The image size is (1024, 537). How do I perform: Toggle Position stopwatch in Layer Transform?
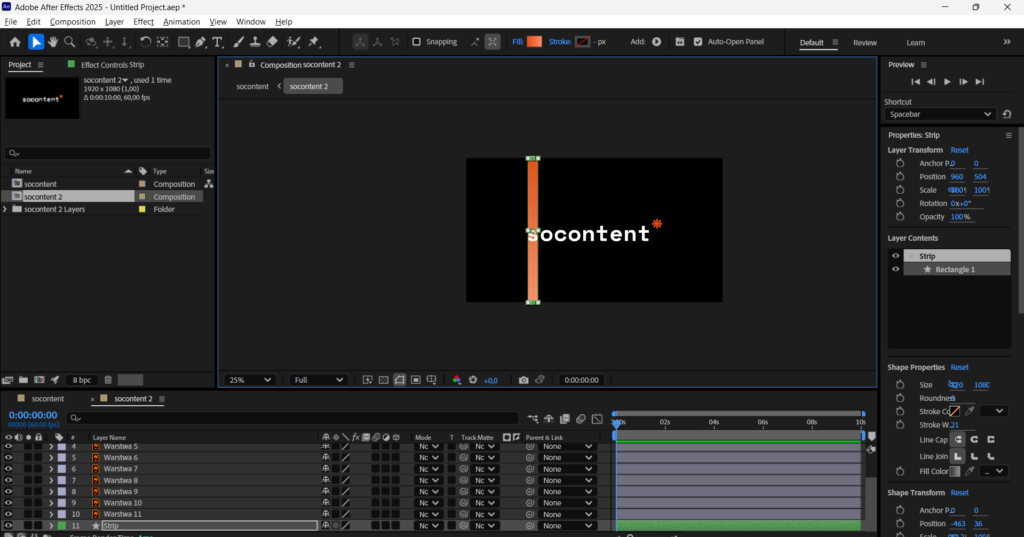point(900,176)
